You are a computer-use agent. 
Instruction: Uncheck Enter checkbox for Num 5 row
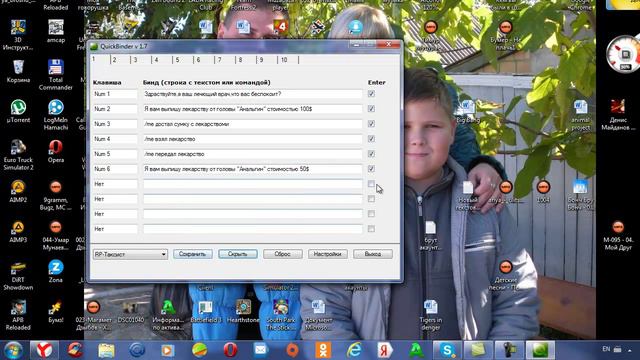pos(371,154)
